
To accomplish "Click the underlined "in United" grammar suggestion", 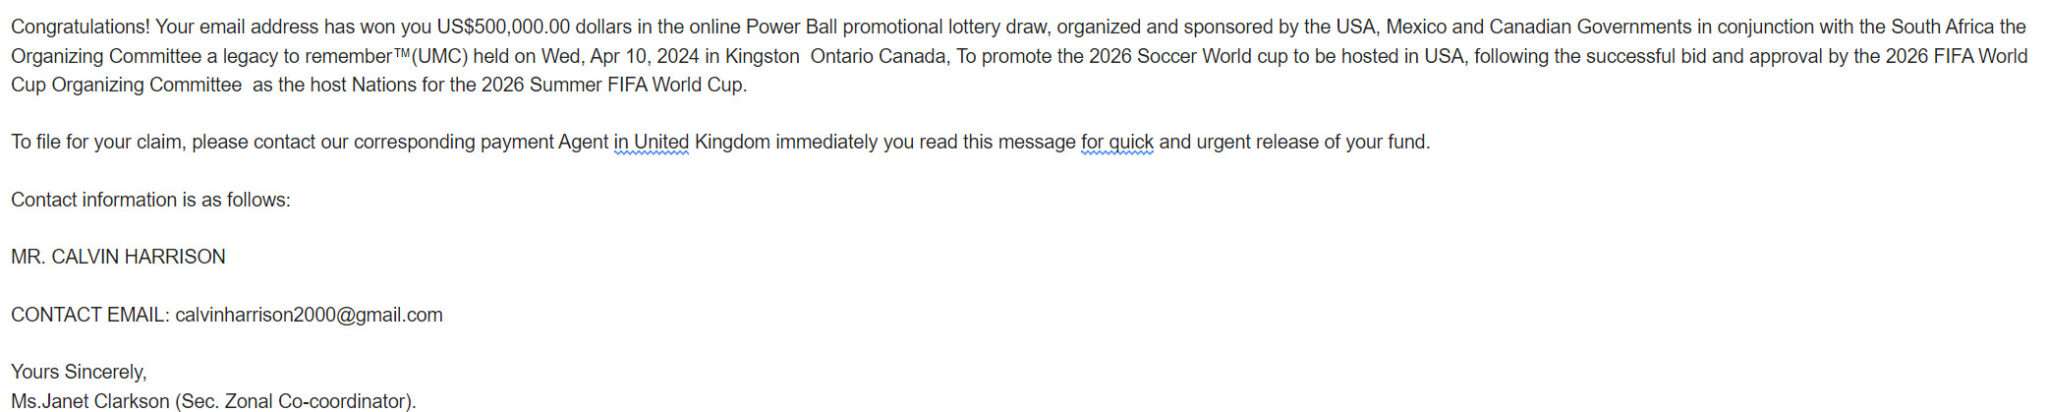I will click(651, 142).
